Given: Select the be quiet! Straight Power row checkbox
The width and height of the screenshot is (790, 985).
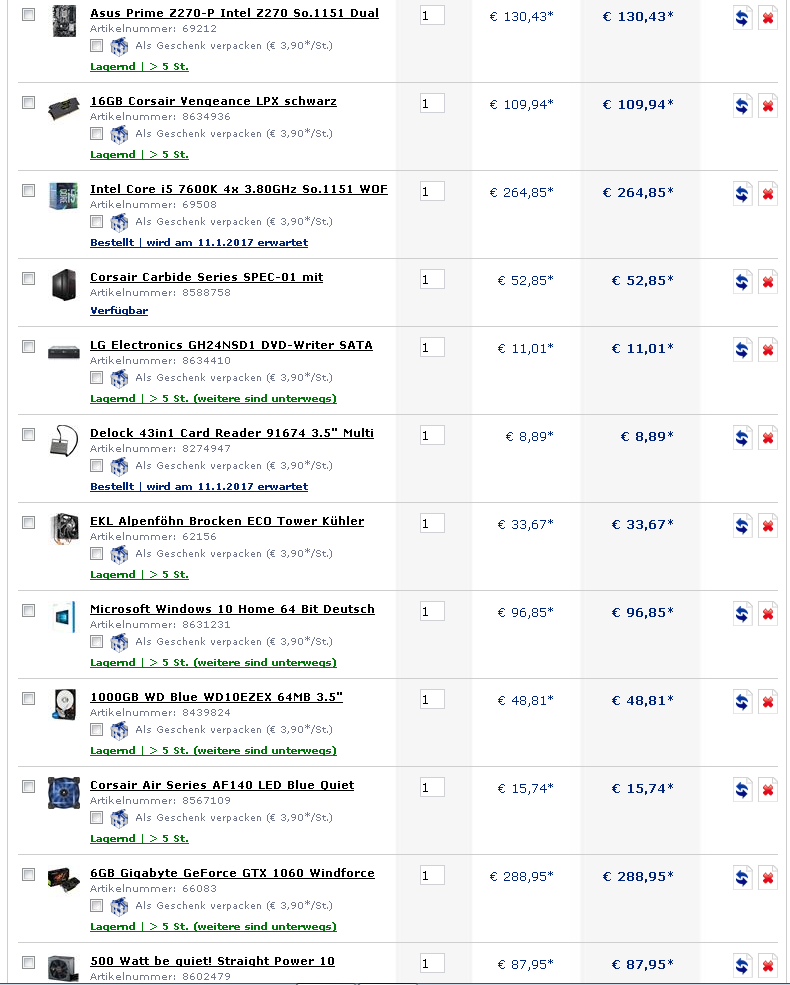Looking at the screenshot, I should 28,961.
